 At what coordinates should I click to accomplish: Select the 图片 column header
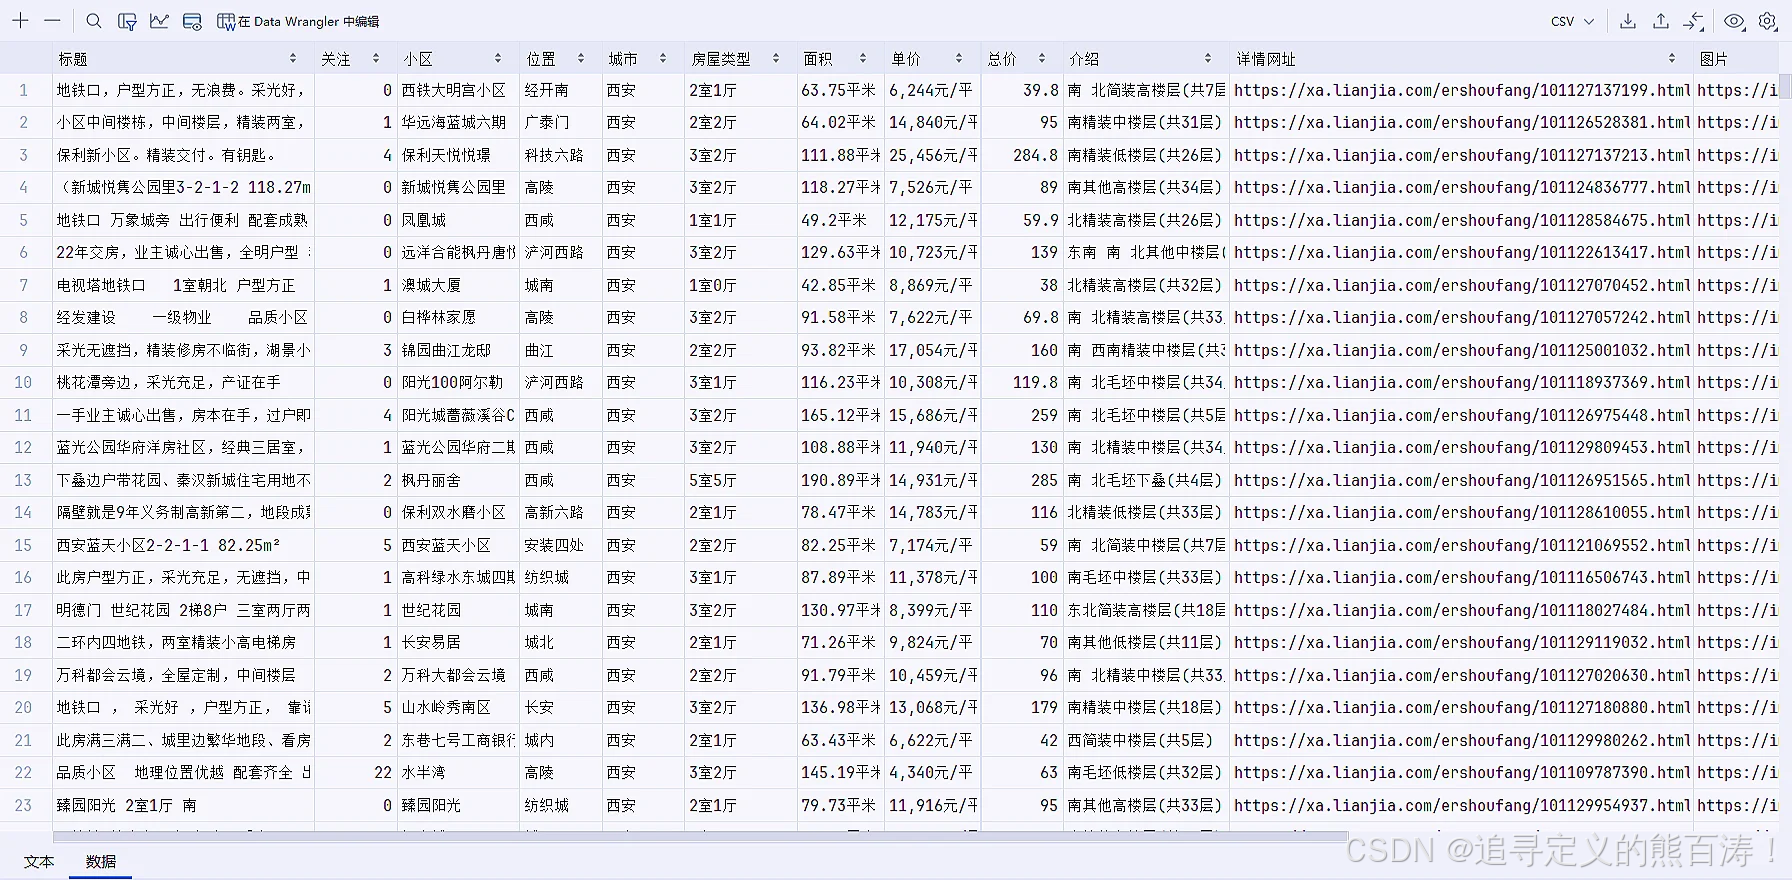1714,59
